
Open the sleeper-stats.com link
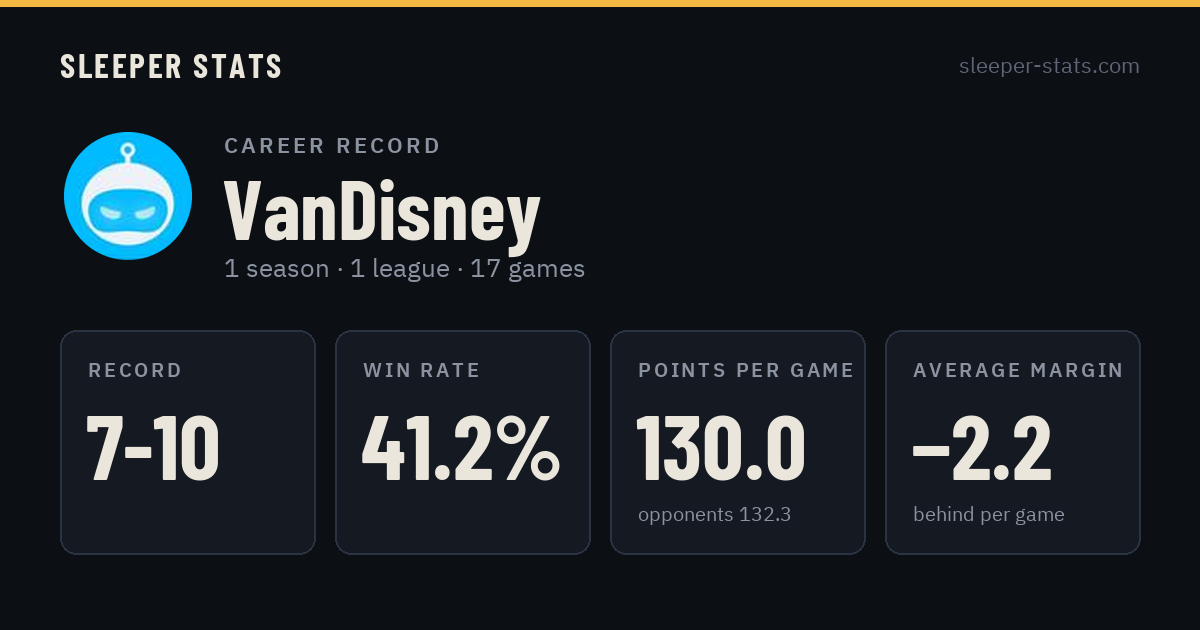[x=1049, y=66]
